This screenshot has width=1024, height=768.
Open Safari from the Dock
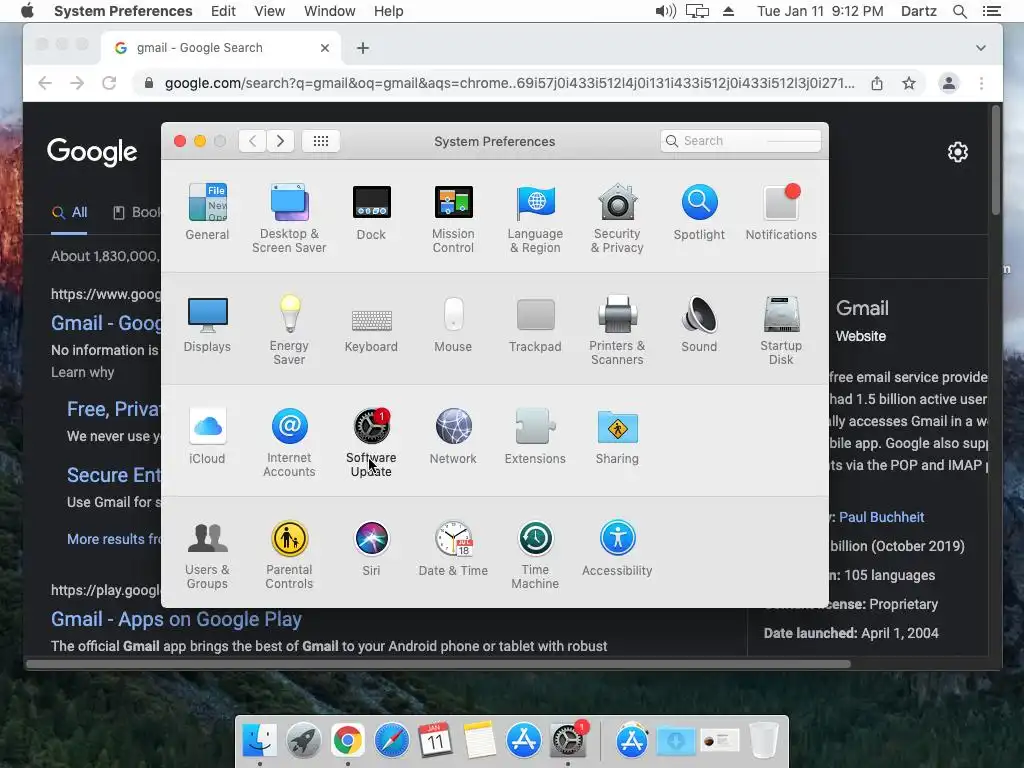[x=391, y=741]
